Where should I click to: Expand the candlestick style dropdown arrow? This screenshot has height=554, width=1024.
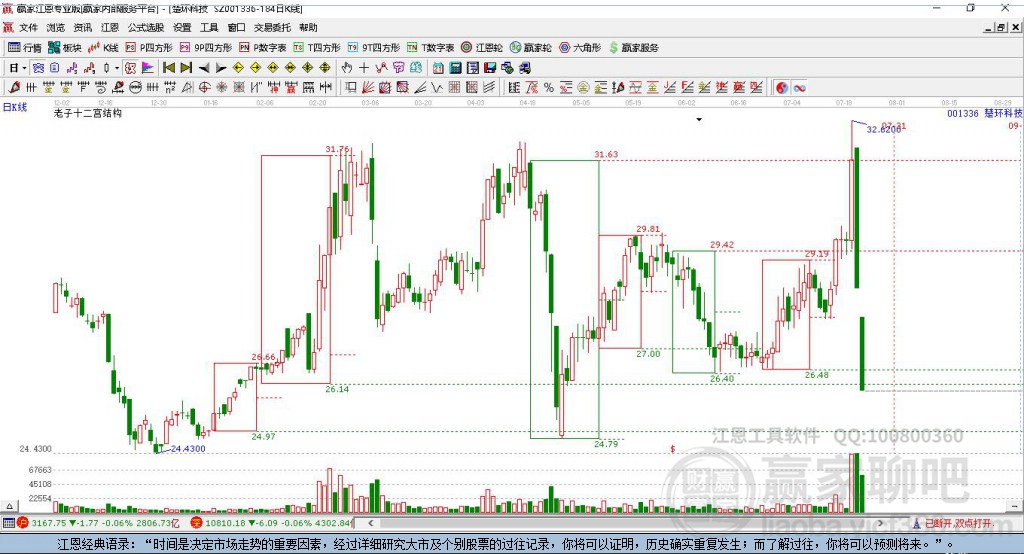click(x=117, y=67)
